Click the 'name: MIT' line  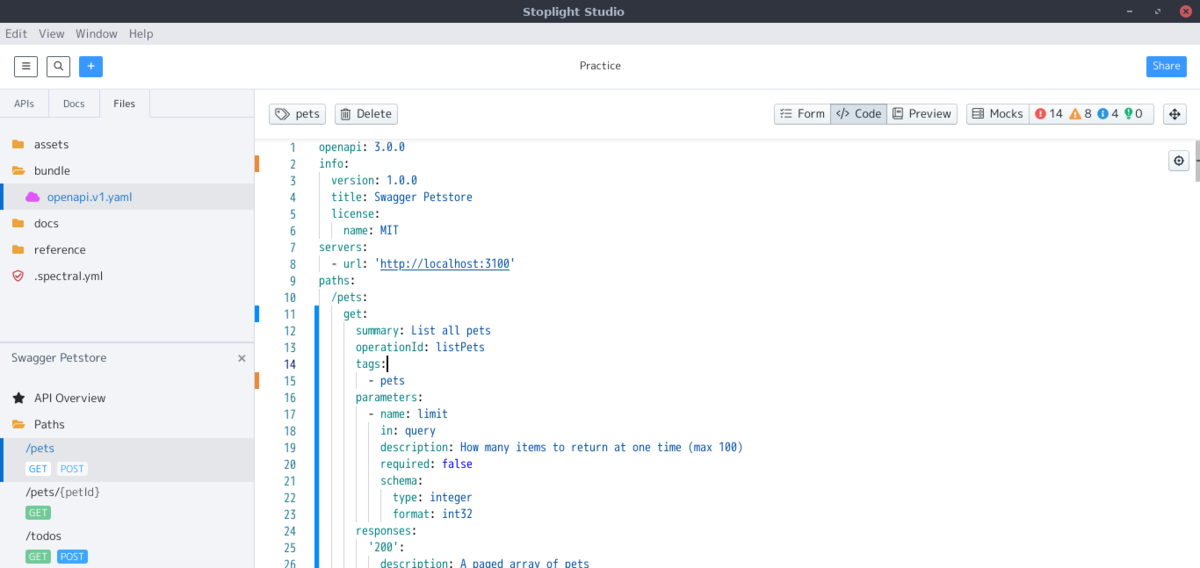point(371,231)
